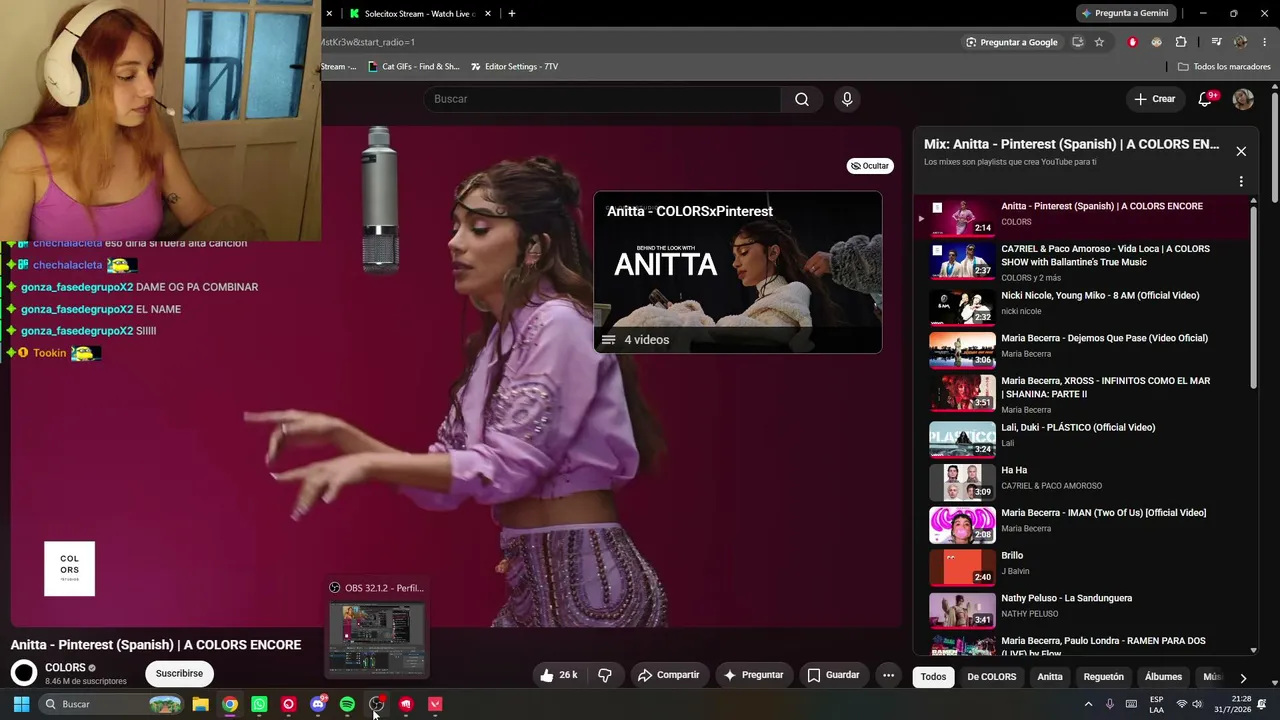Show more filter chips with the arrow
Viewport: 1280px width, 720px height.
[1243, 677]
